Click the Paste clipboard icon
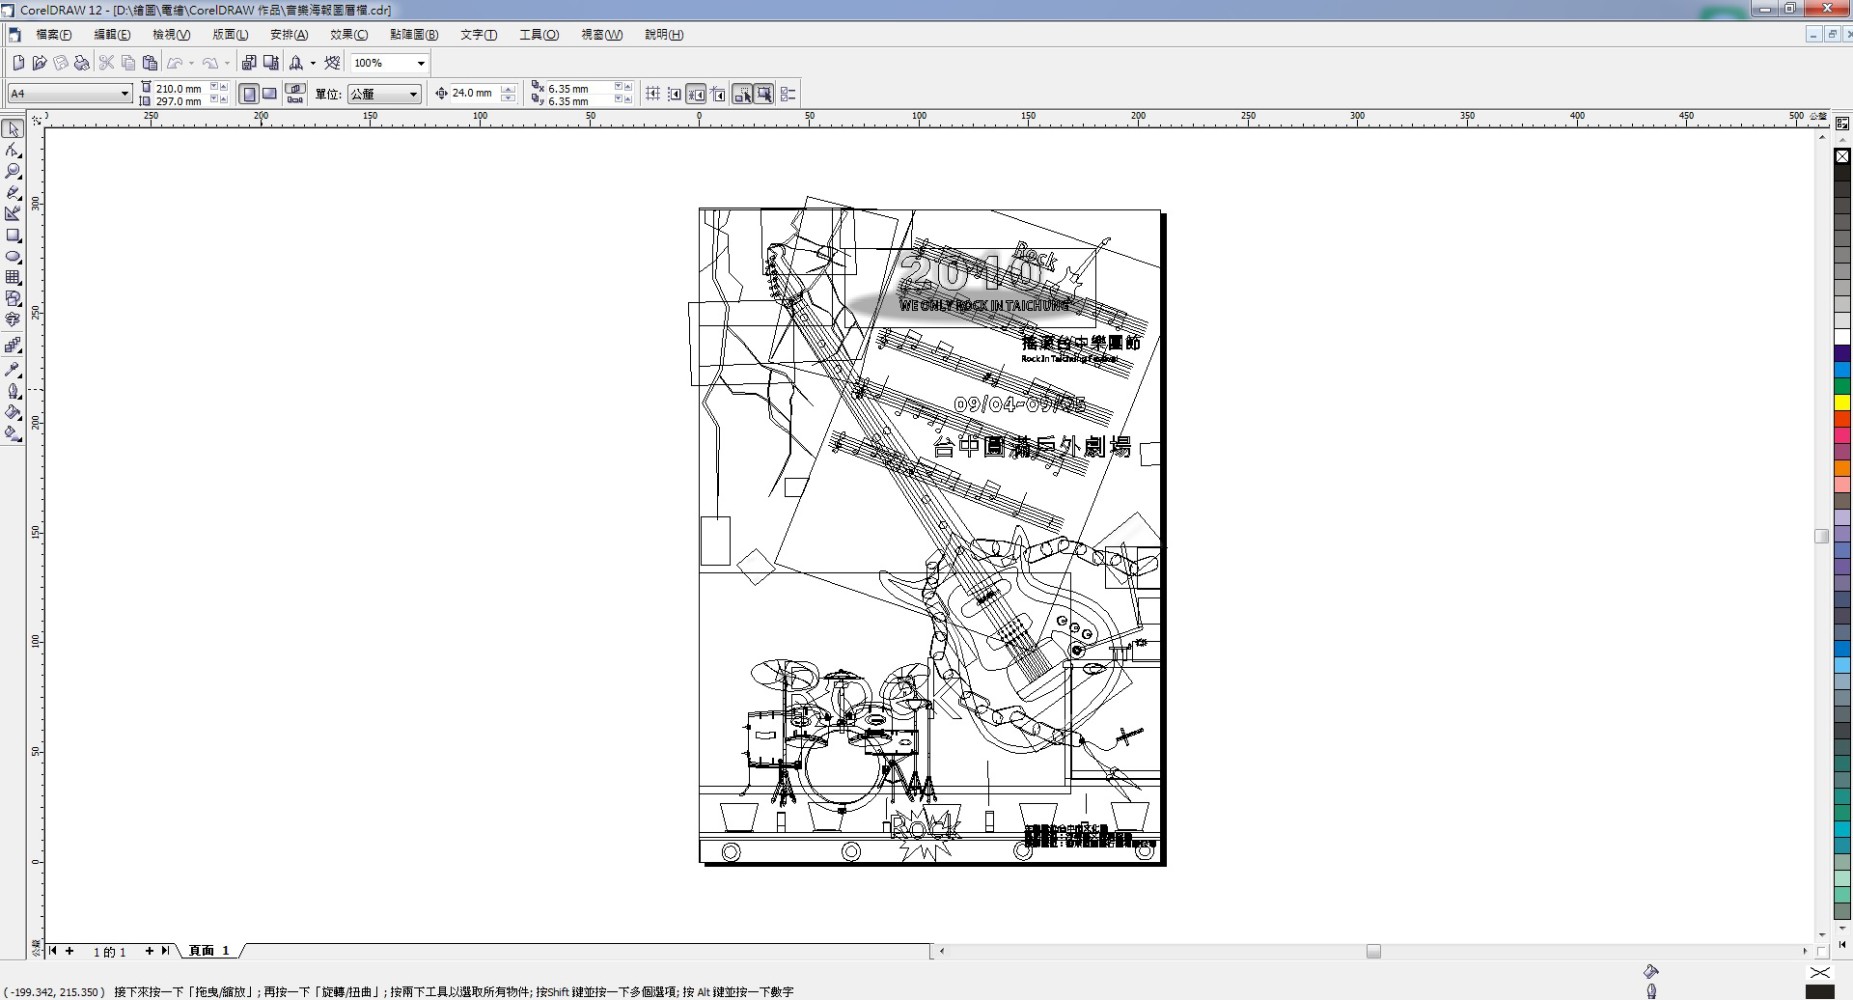 [x=149, y=63]
